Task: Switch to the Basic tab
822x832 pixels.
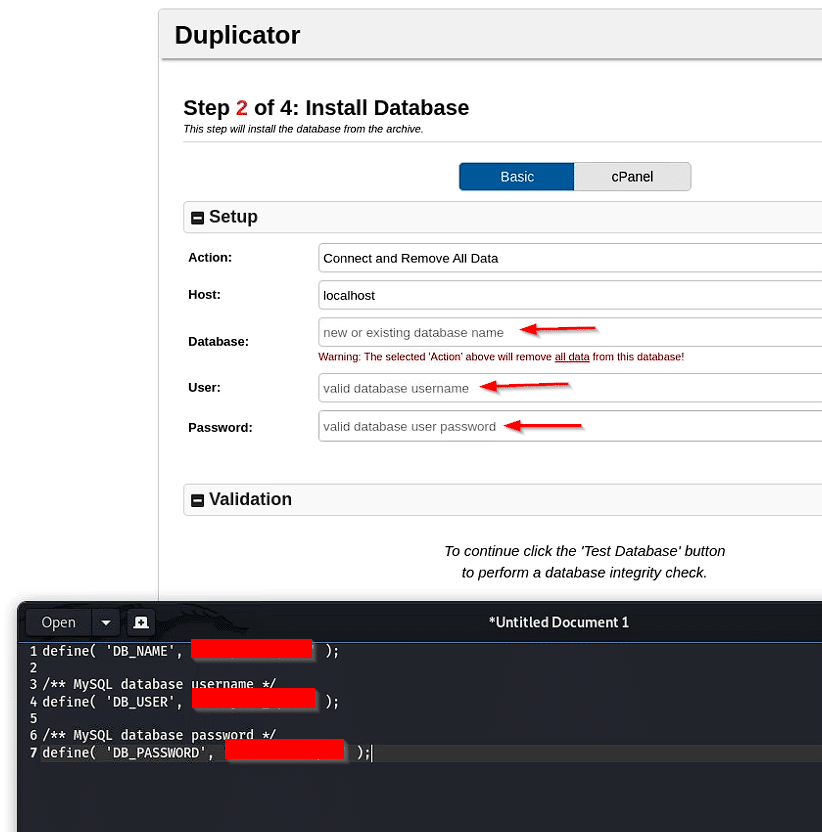Action: tap(516, 177)
